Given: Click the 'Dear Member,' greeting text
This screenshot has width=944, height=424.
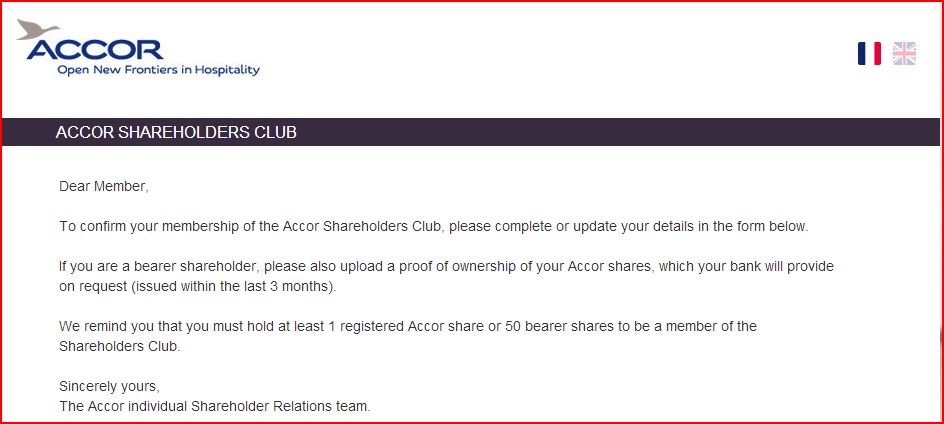Looking at the screenshot, I should point(103,186).
